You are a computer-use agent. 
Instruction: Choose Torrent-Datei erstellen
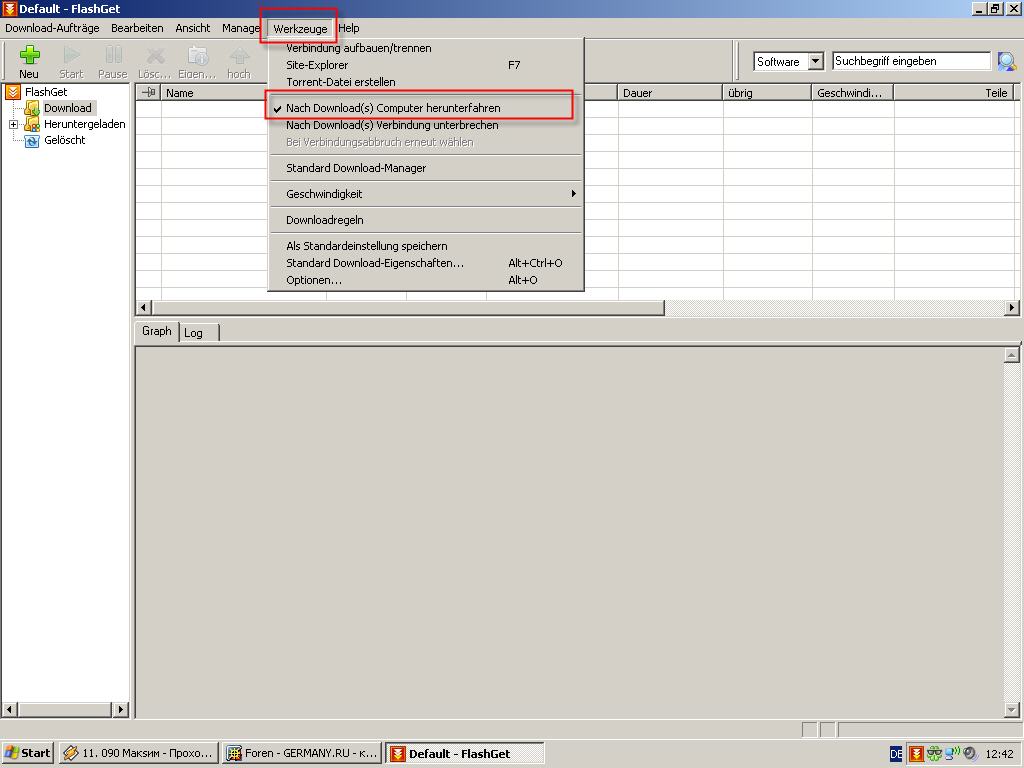click(x=426, y=82)
